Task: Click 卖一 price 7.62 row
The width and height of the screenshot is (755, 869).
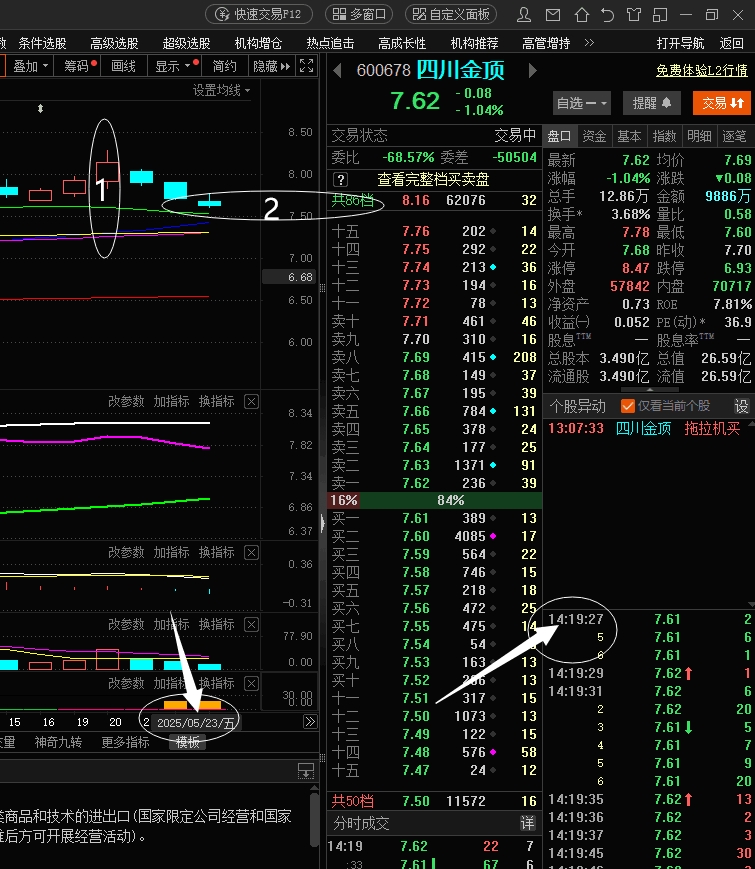Action: coord(435,483)
